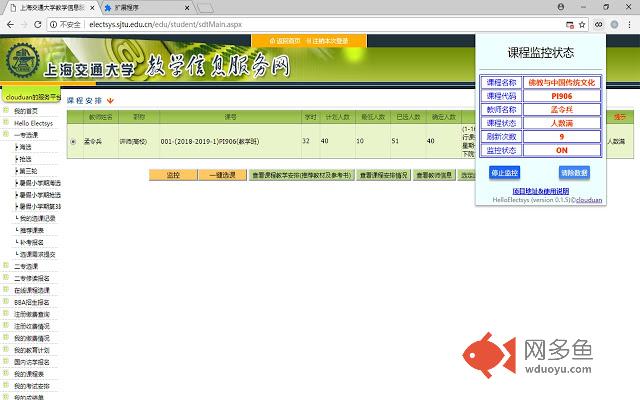Image resolution: width=640 pixels, height=400 pixels.
Task: Click the 已选人数 column header
Action: (409, 117)
